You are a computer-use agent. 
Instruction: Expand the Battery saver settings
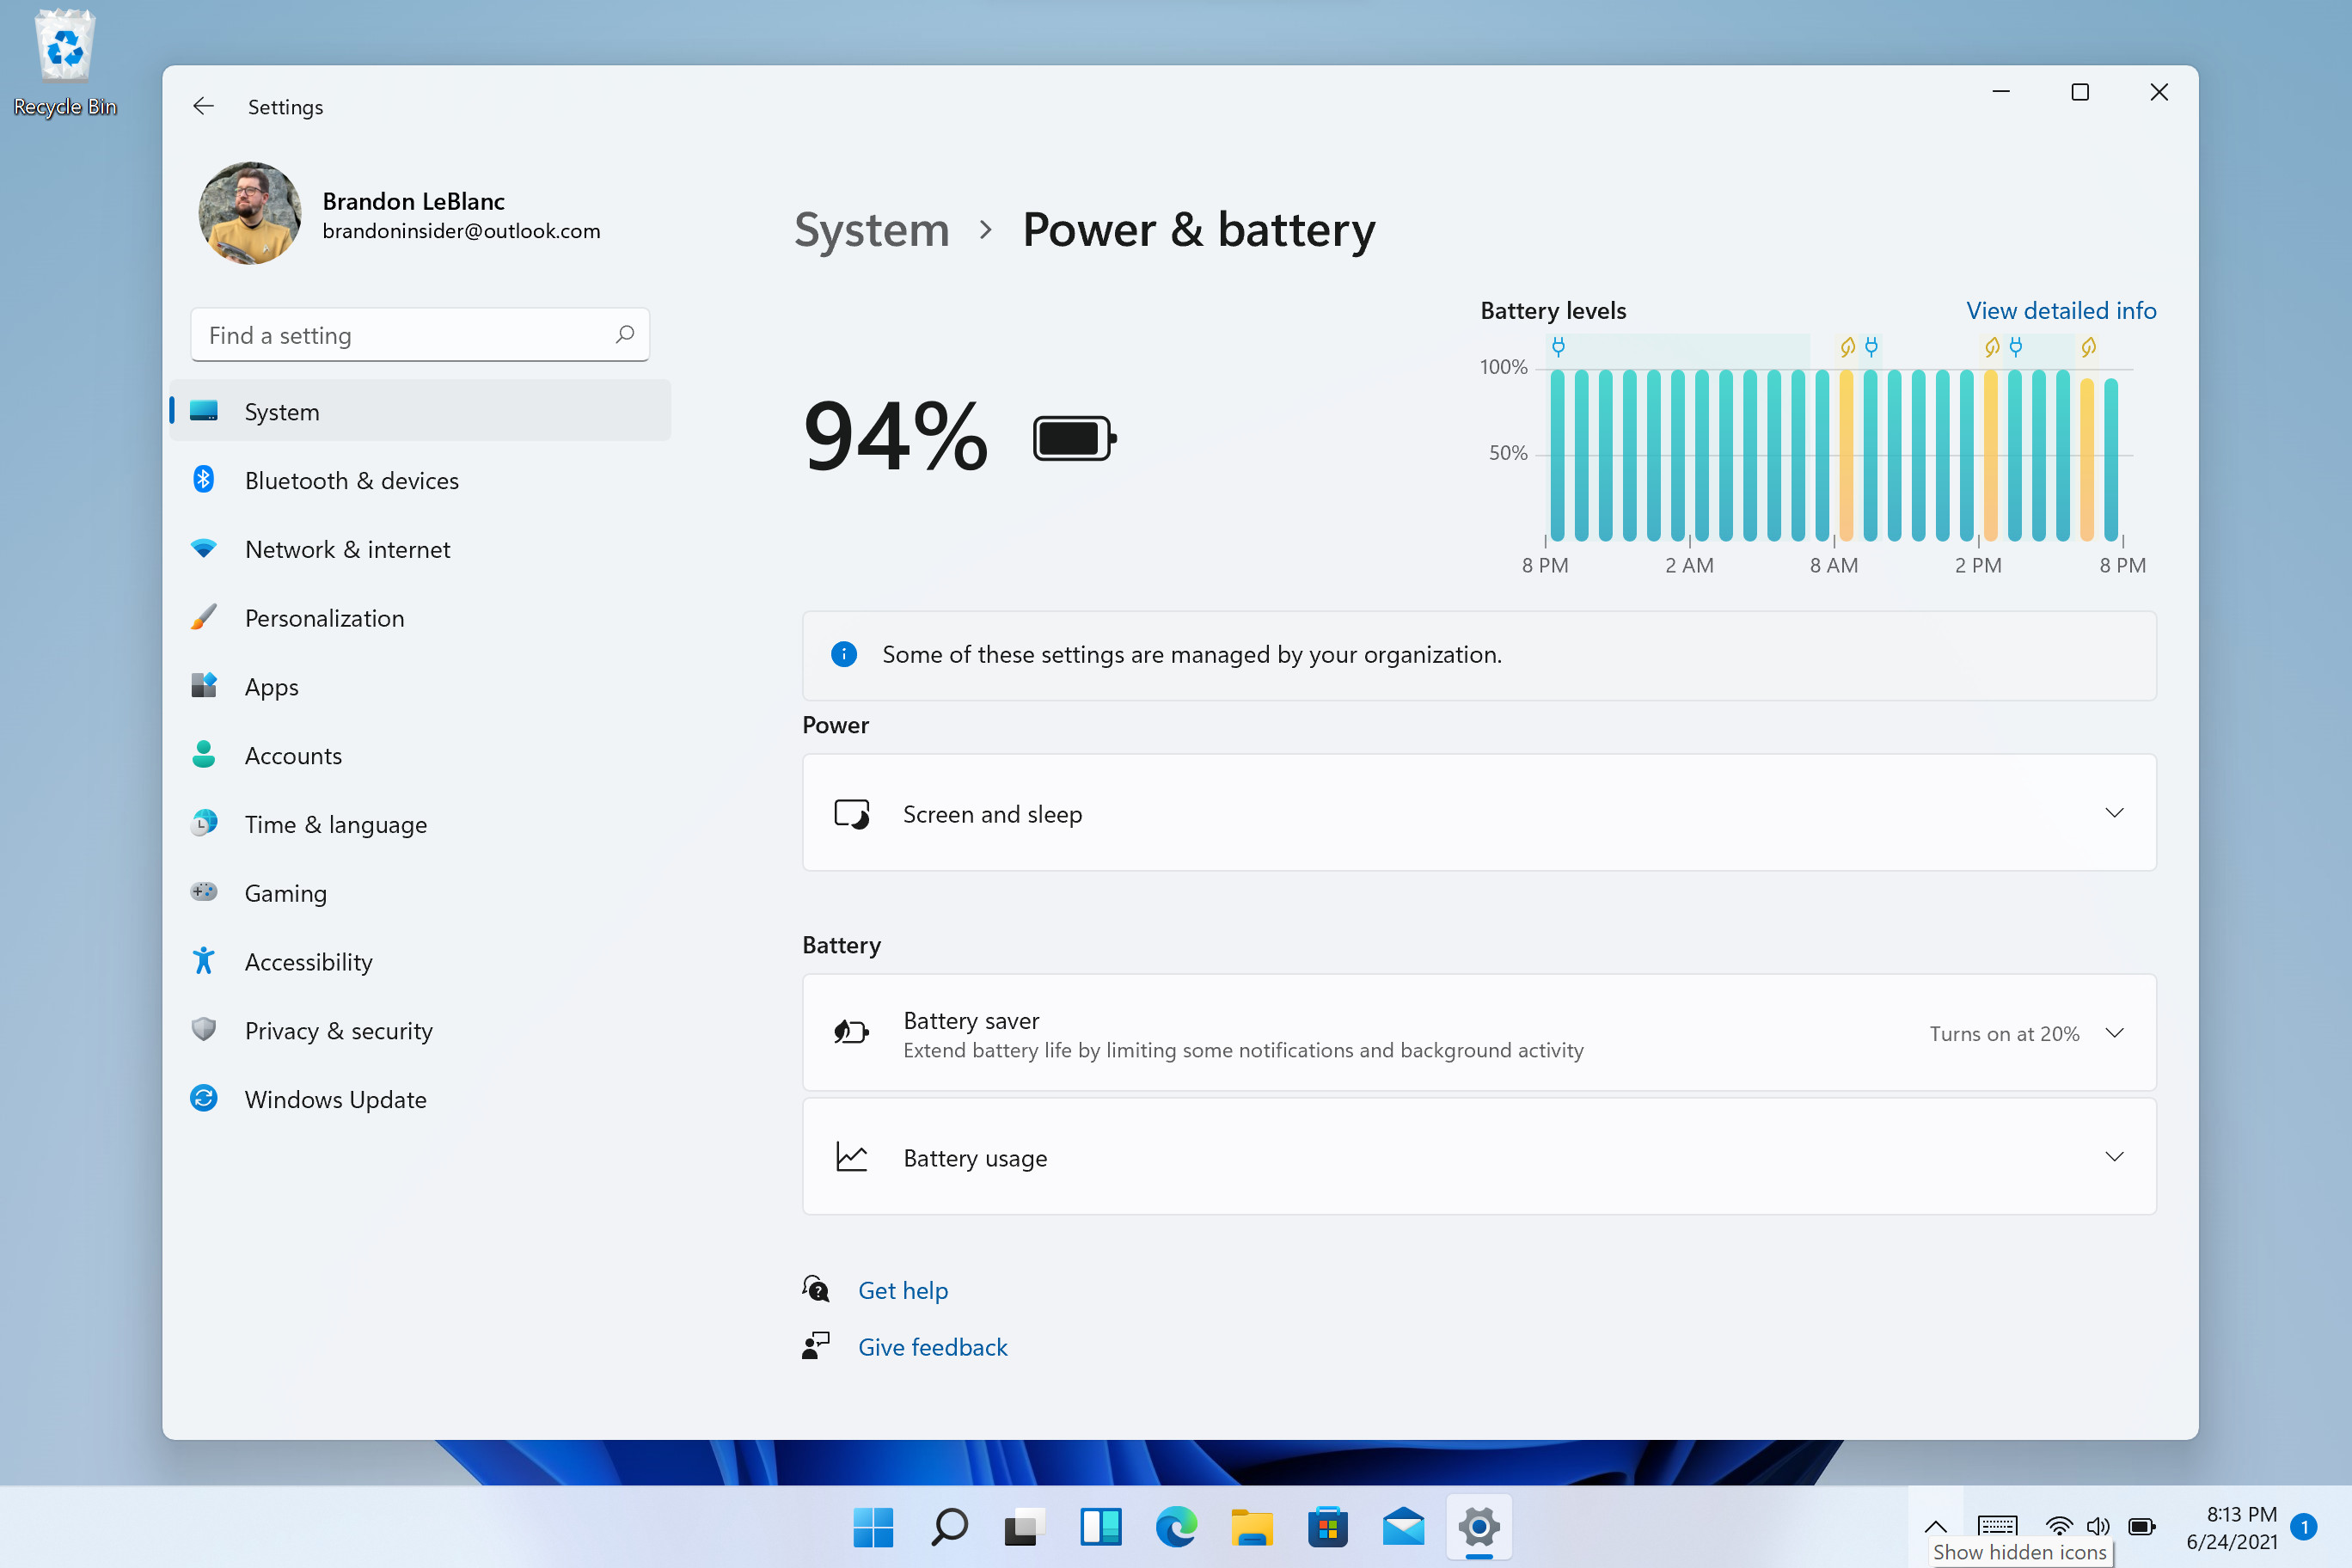tap(2114, 1032)
